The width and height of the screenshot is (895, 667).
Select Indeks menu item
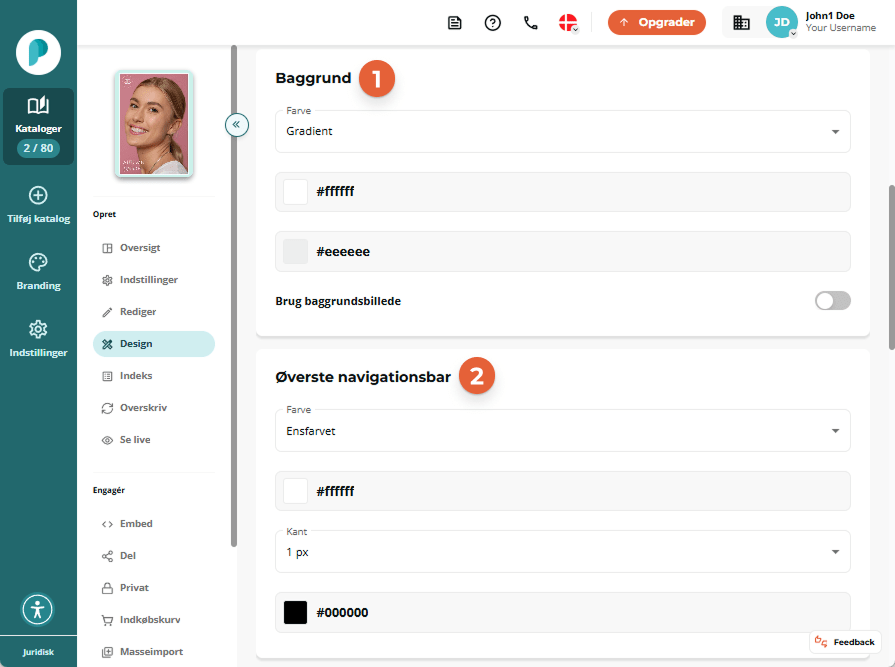[154, 376]
